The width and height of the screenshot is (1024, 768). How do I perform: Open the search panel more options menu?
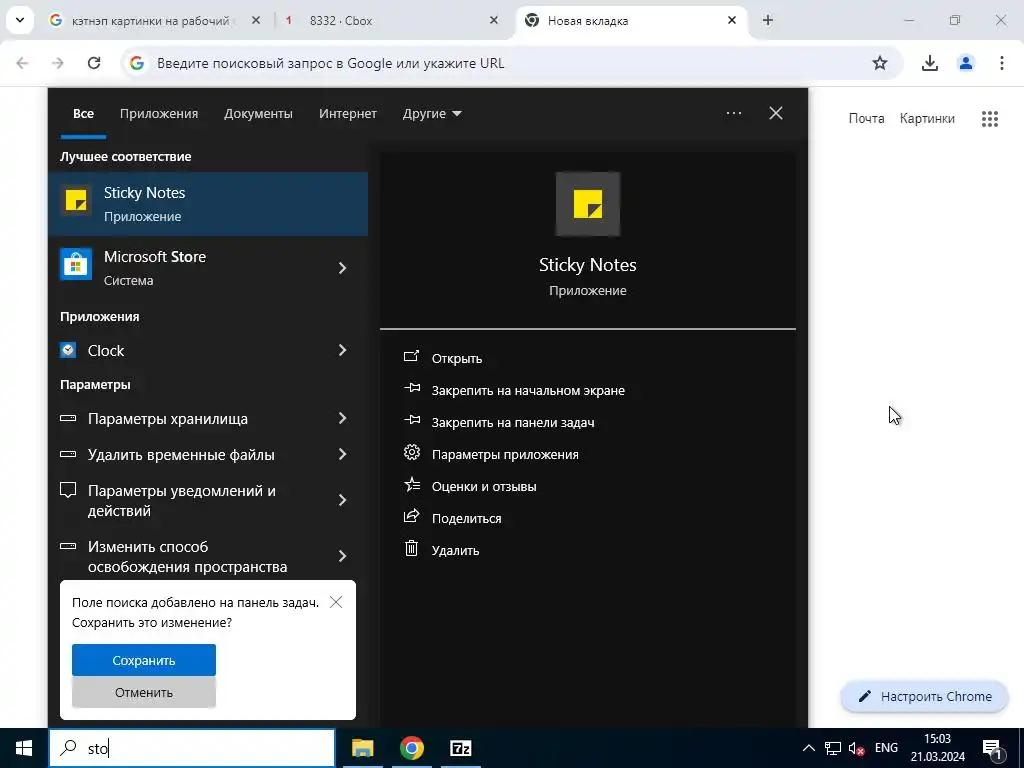733,113
